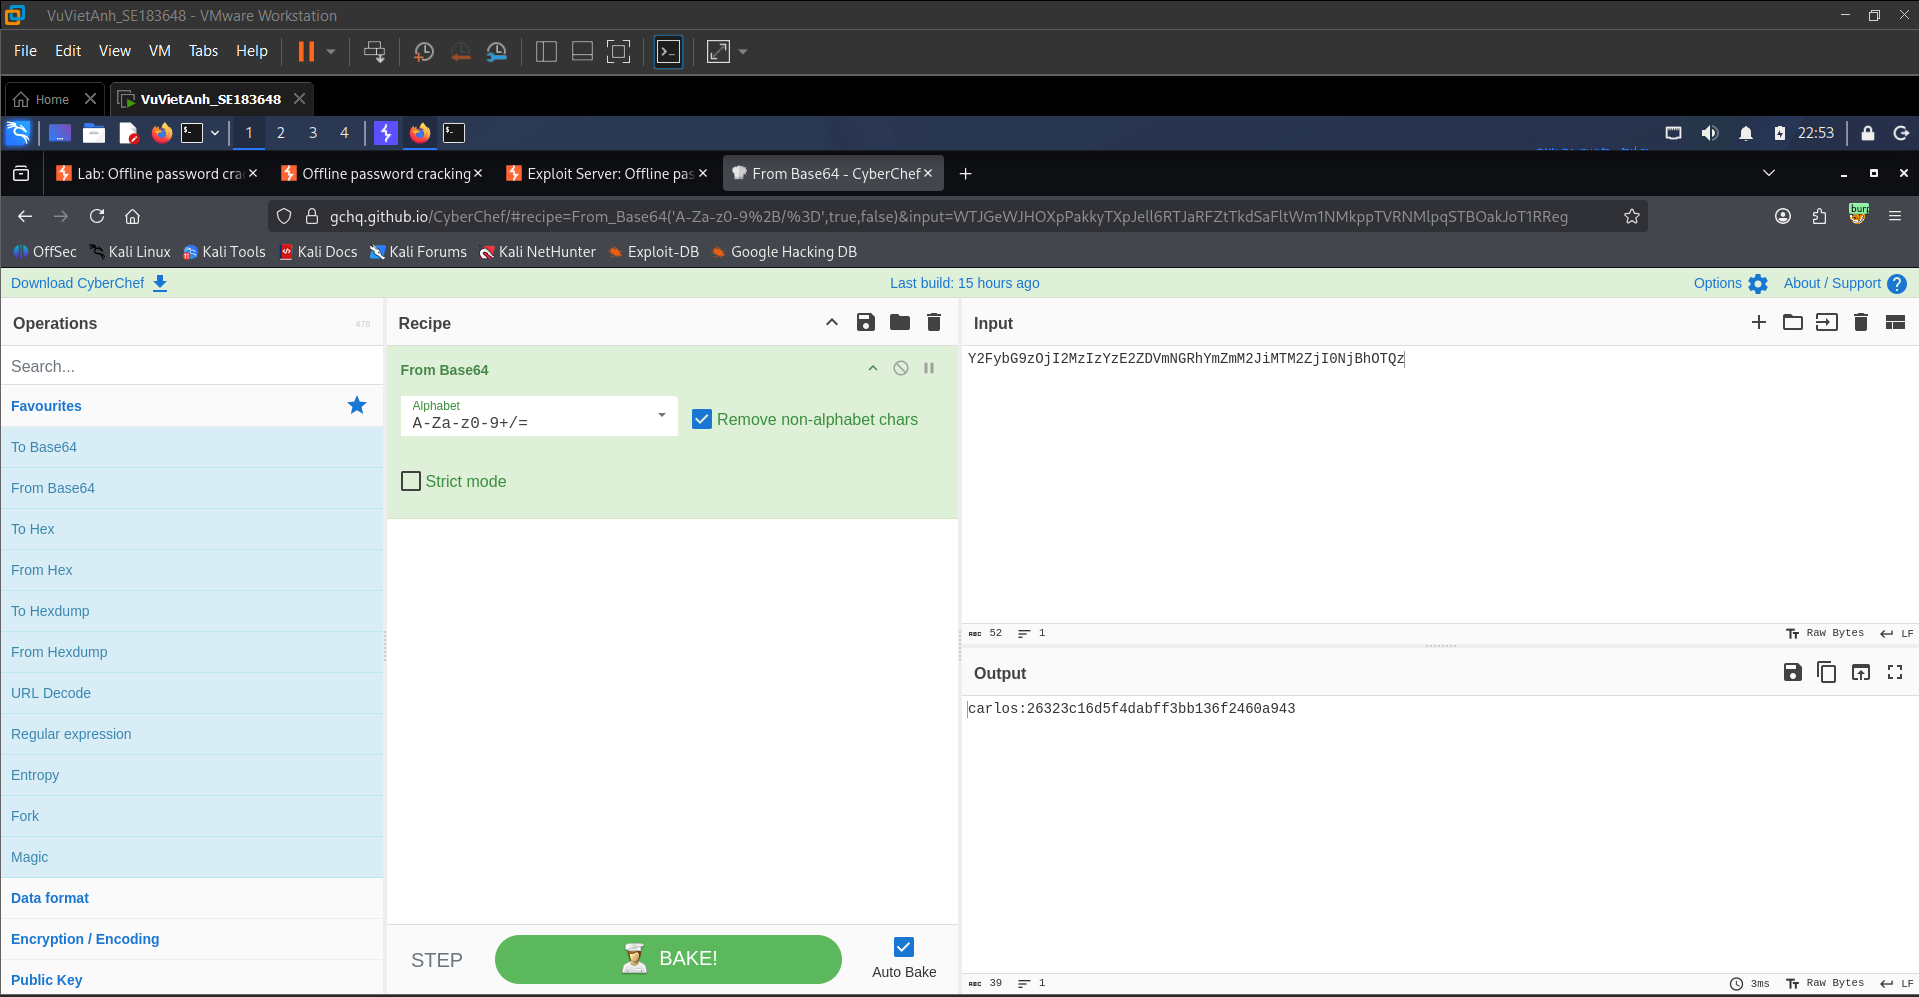Viewport: 1919px width, 997px height.
Task: Collapse the From Base64 operation arguments
Action: coord(873,368)
